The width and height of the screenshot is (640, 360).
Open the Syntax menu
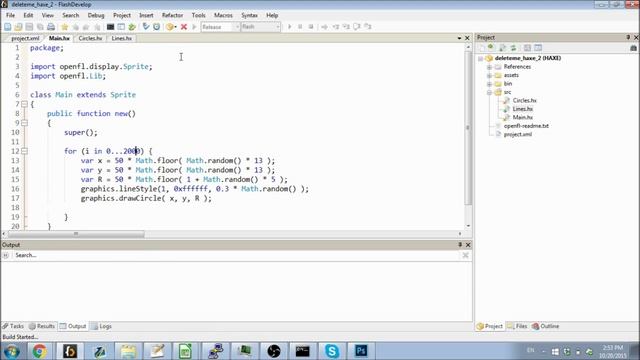click(x=249, y=15)
